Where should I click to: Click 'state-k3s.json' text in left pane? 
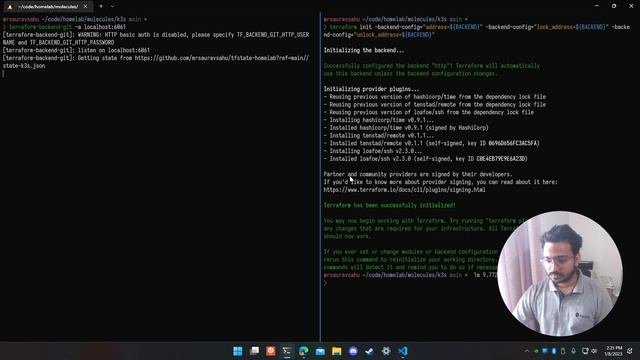(24, 66)
